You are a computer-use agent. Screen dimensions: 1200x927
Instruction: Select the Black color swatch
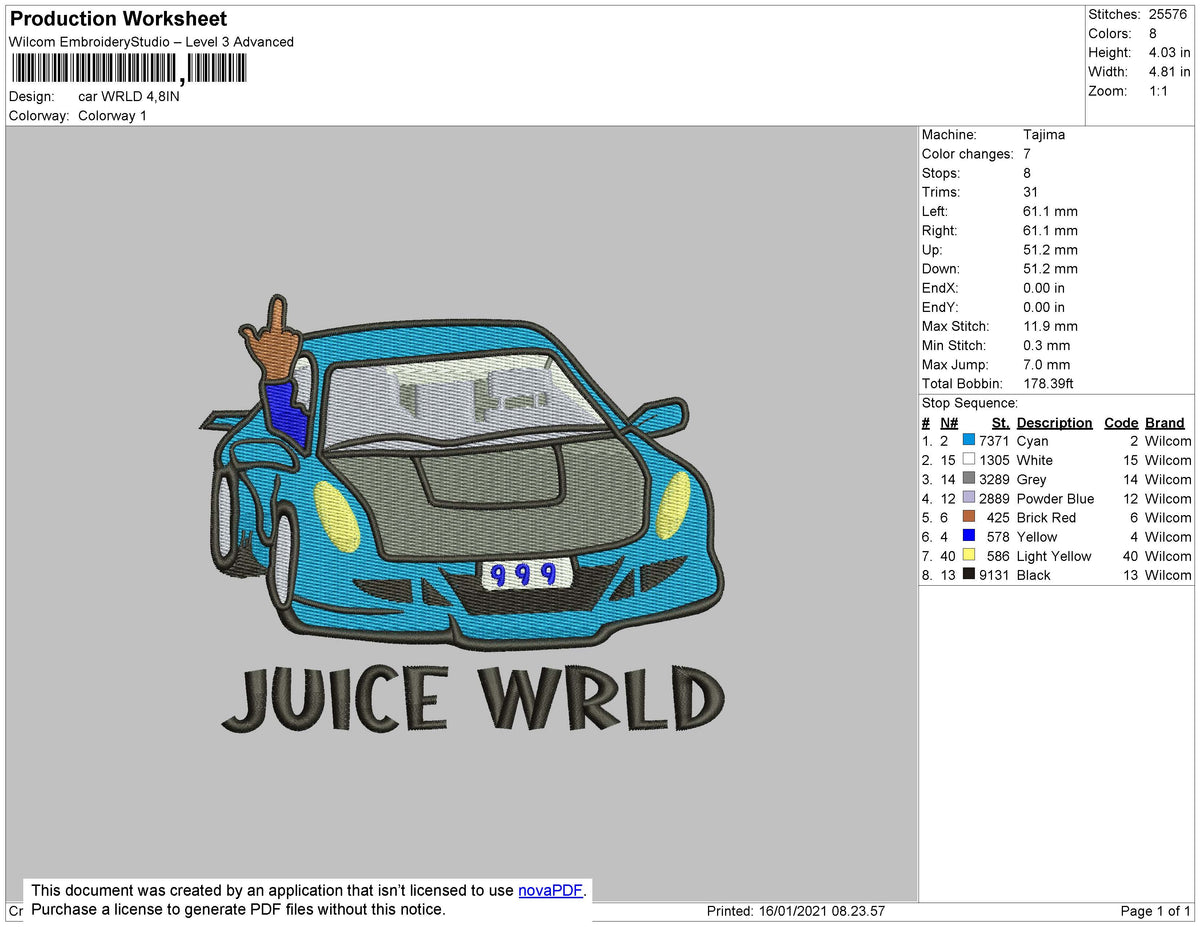[x=971, y=575]
